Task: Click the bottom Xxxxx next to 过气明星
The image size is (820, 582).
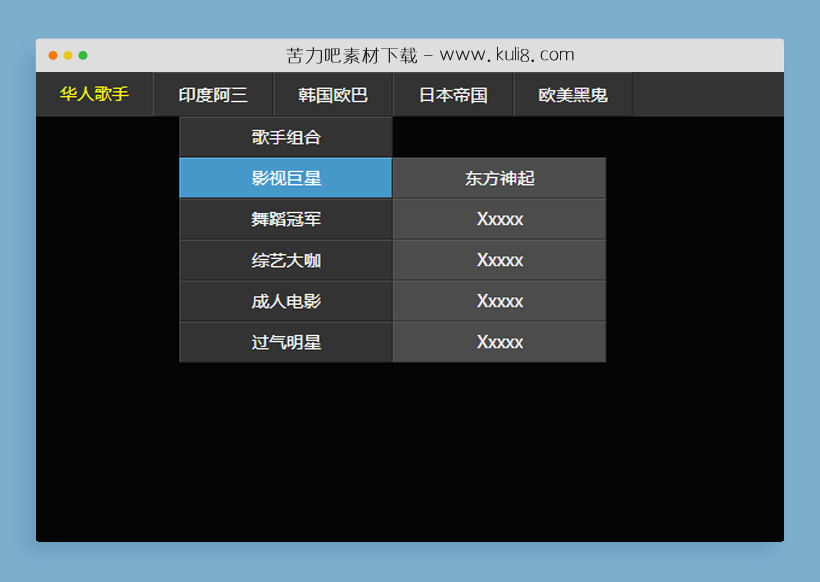Action: coord(499,342)
